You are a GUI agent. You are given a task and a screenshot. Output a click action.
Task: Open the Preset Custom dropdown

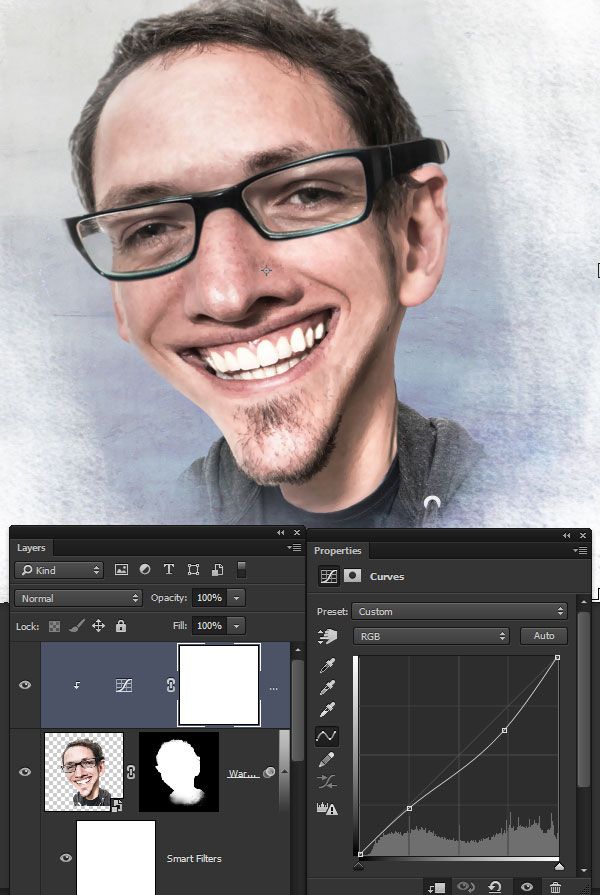tap(460, 611)
